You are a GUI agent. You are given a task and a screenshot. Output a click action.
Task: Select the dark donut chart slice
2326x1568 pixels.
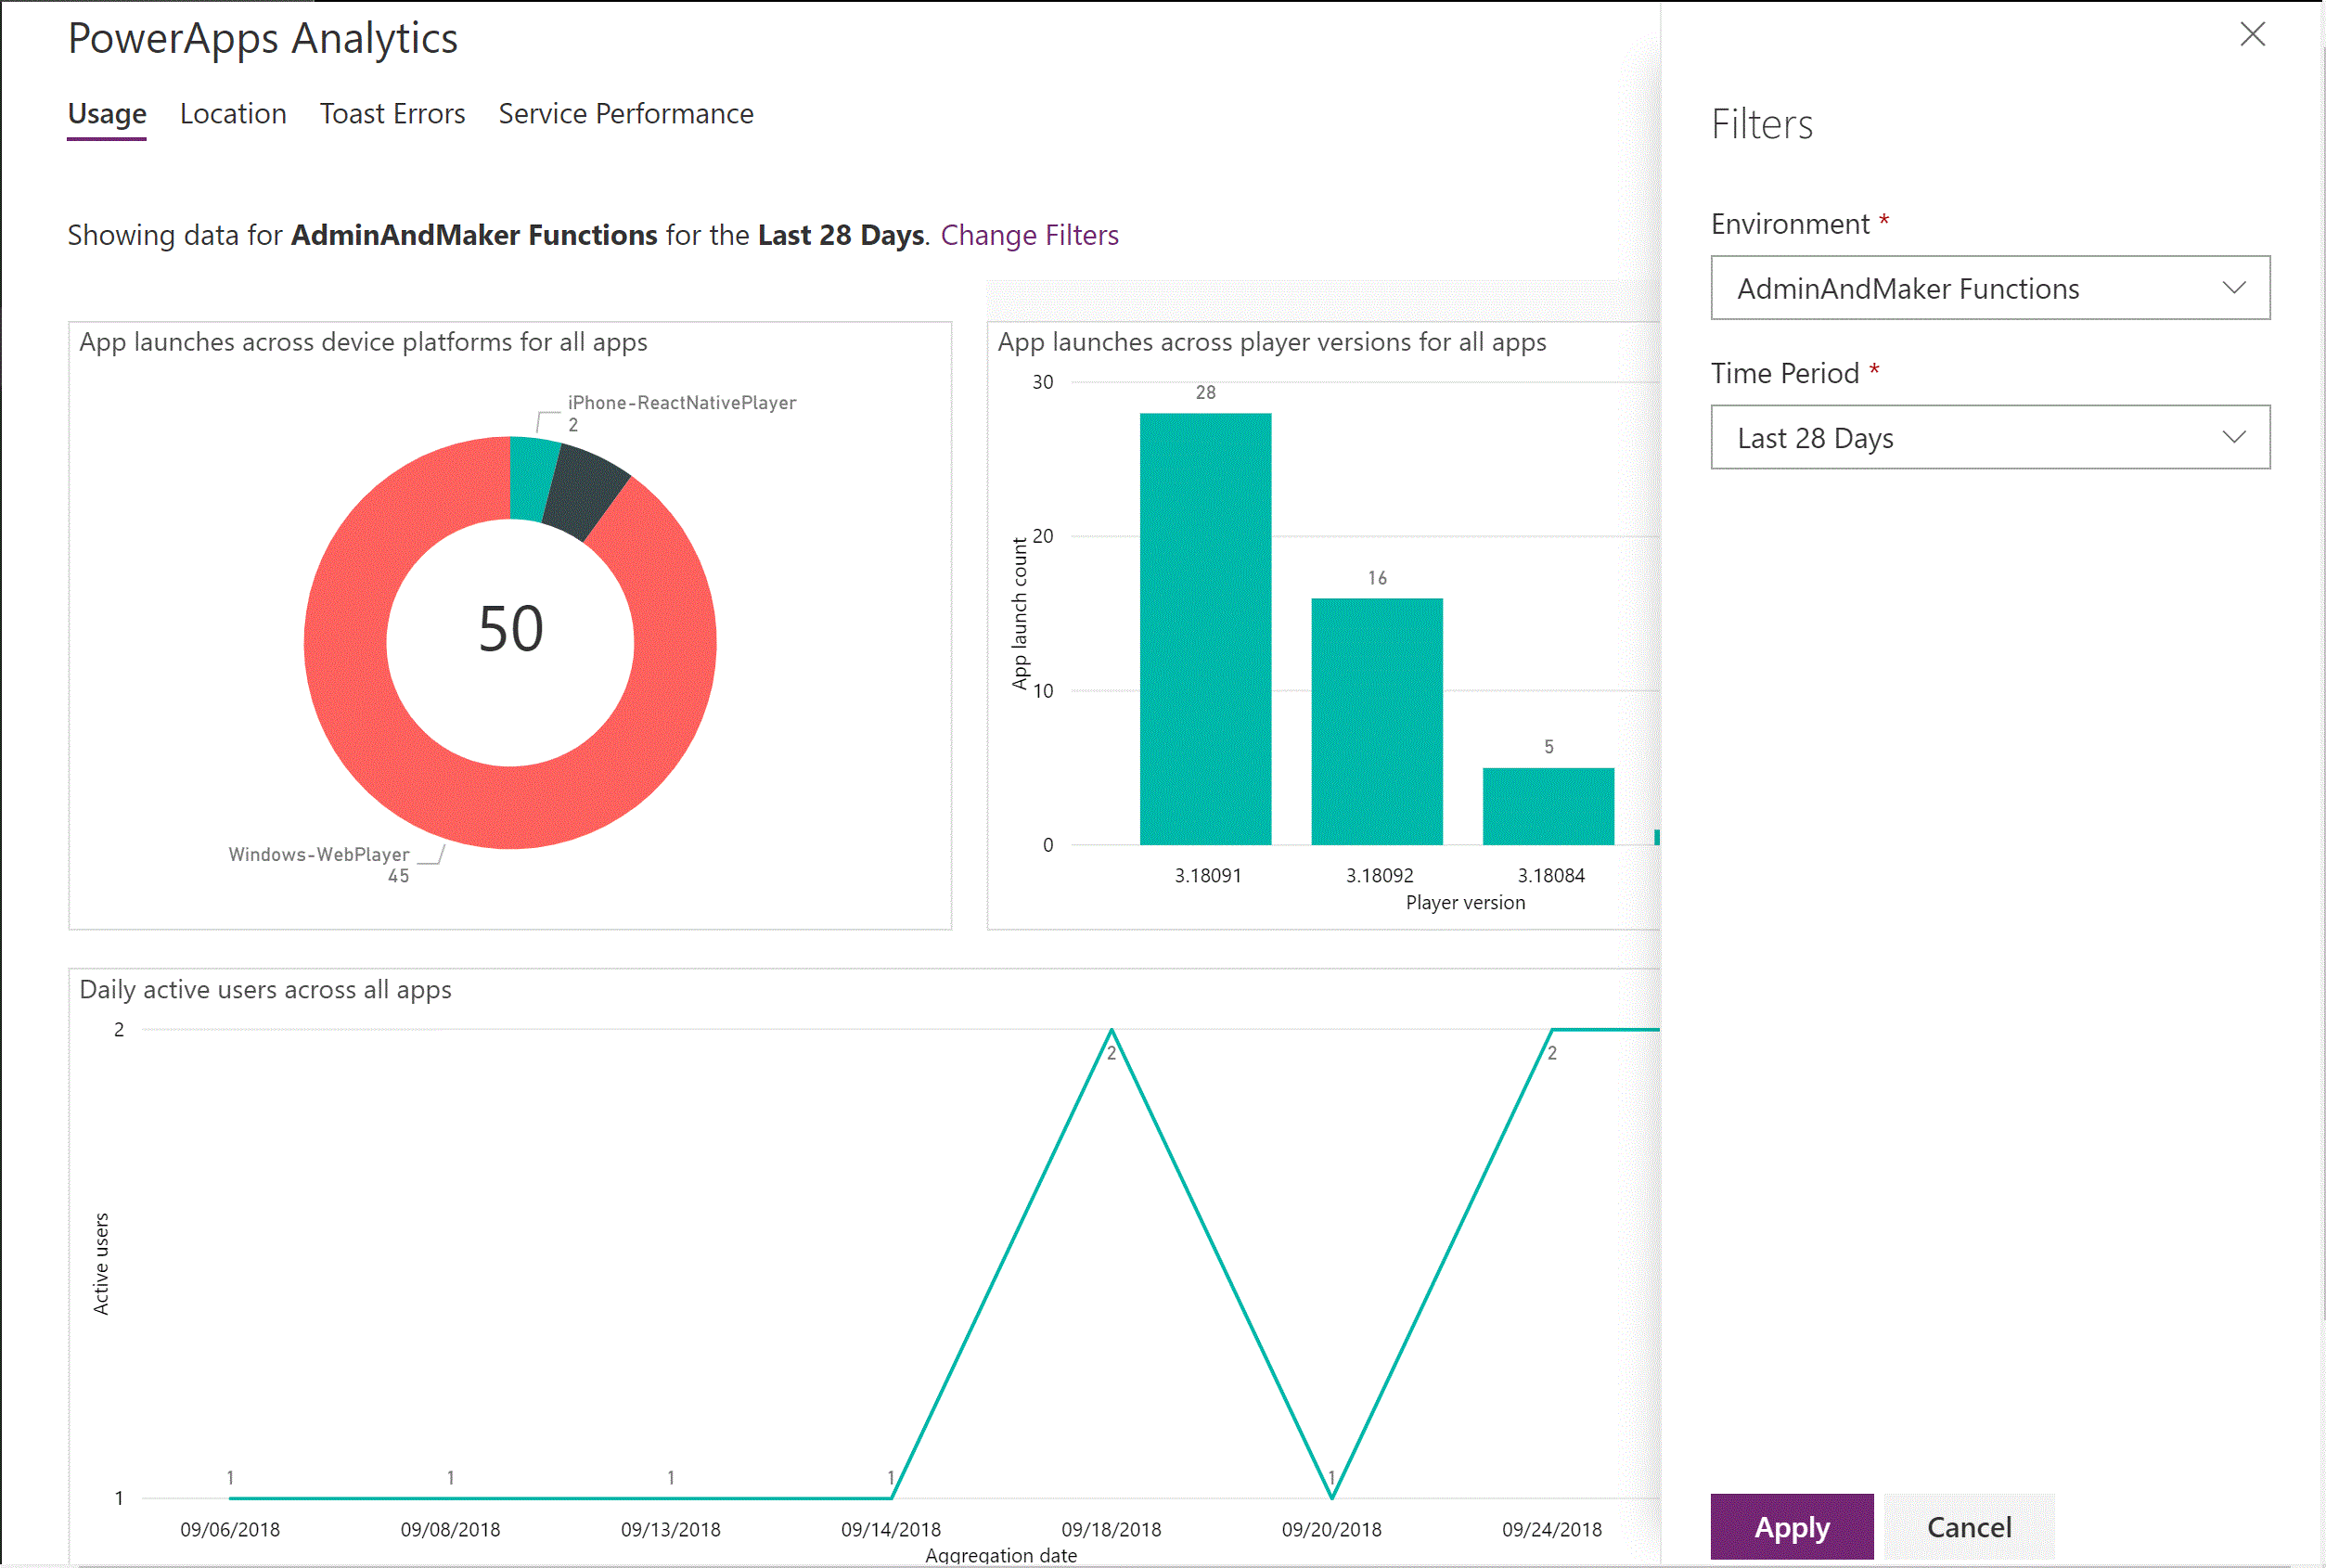point(585,492)
